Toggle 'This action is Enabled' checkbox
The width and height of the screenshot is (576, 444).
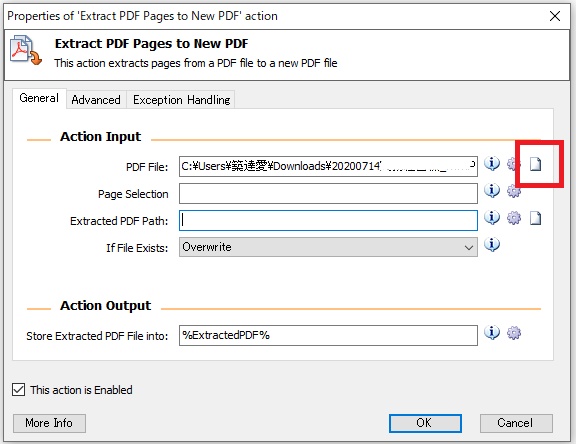(18, 390)
